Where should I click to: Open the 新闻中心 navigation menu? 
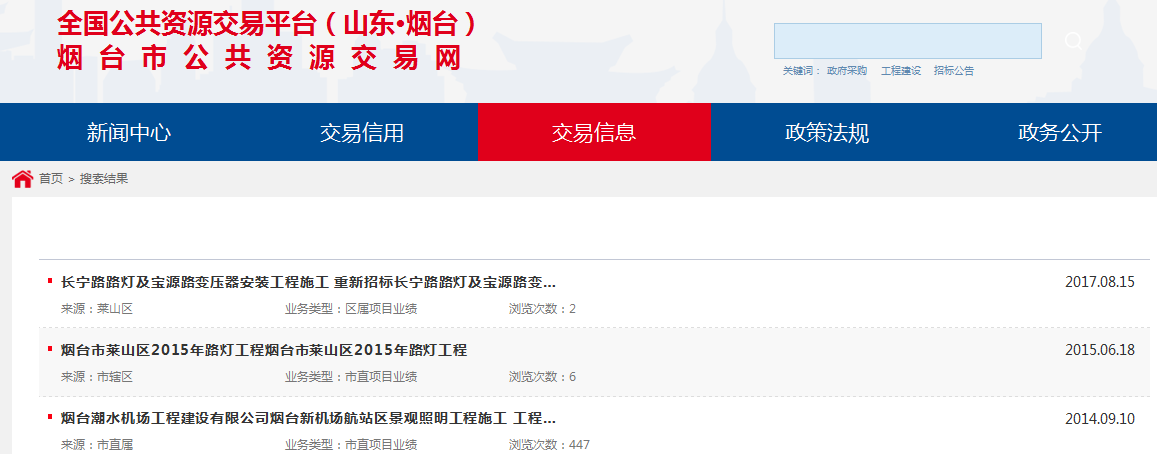129,133
